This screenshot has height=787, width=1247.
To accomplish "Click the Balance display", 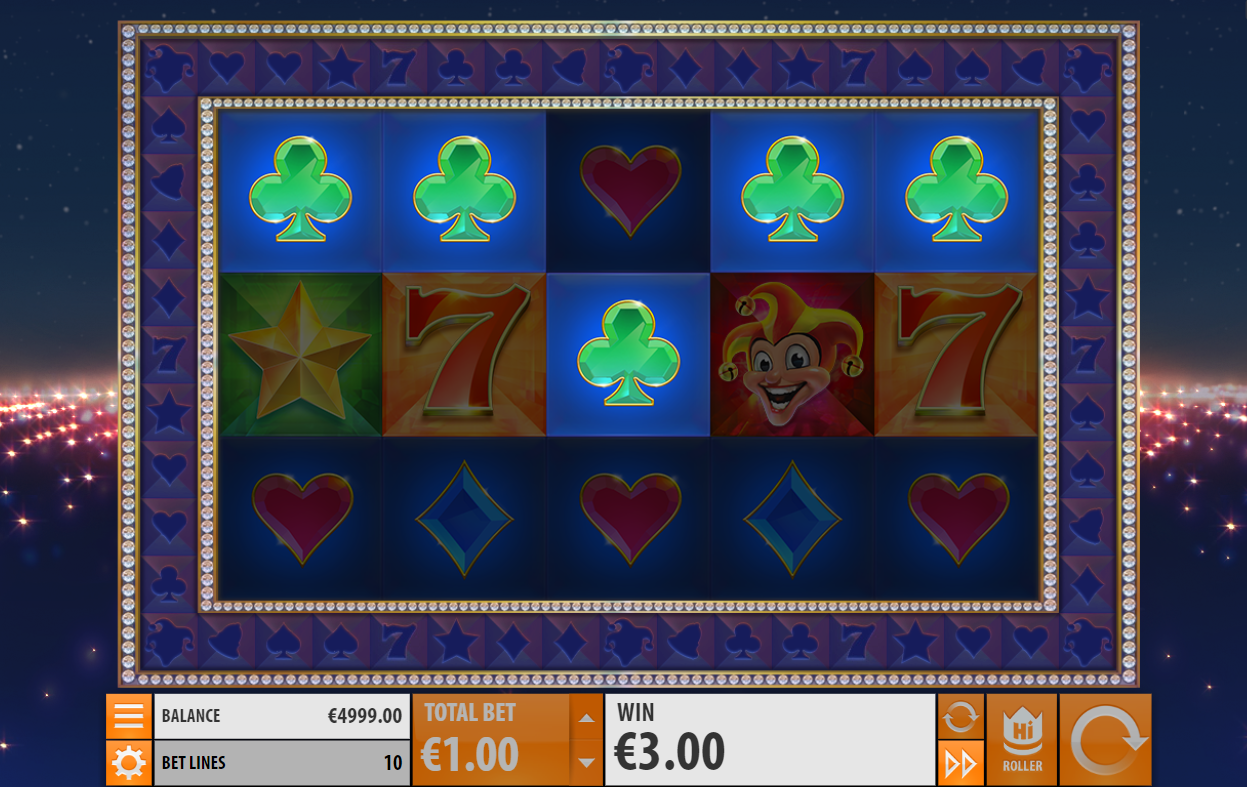I will coord(282,716).
